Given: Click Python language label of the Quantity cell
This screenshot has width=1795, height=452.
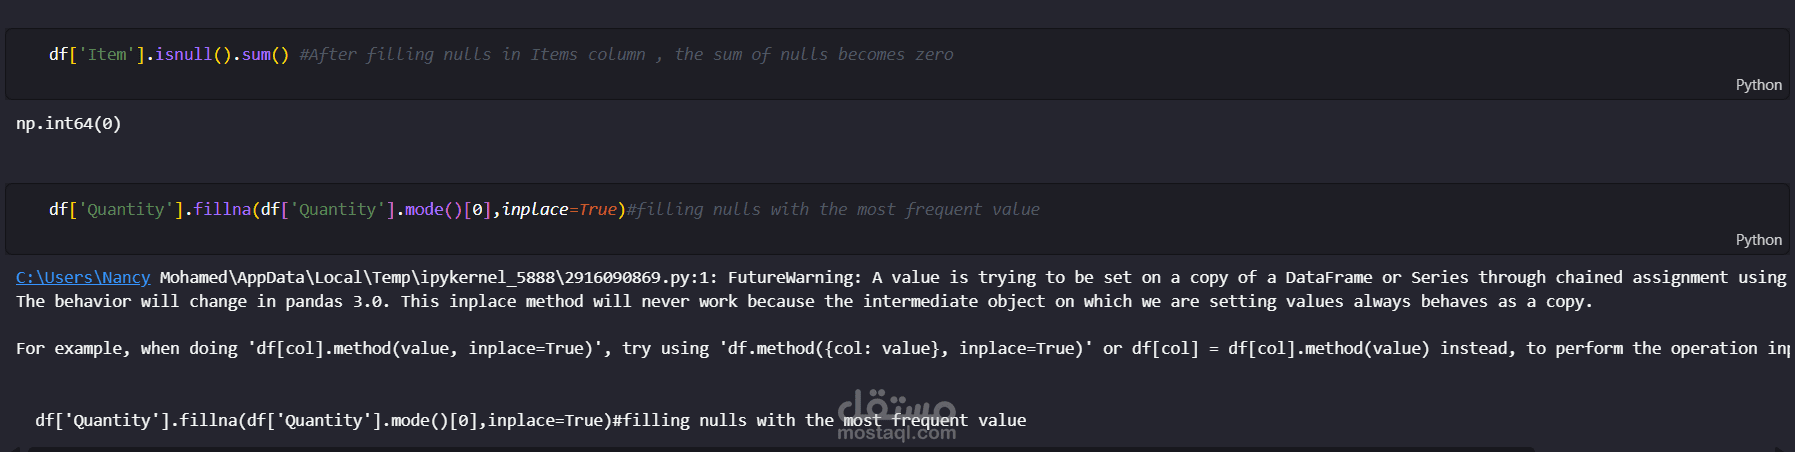Looking at the screenshot, I should [1758, 240].
